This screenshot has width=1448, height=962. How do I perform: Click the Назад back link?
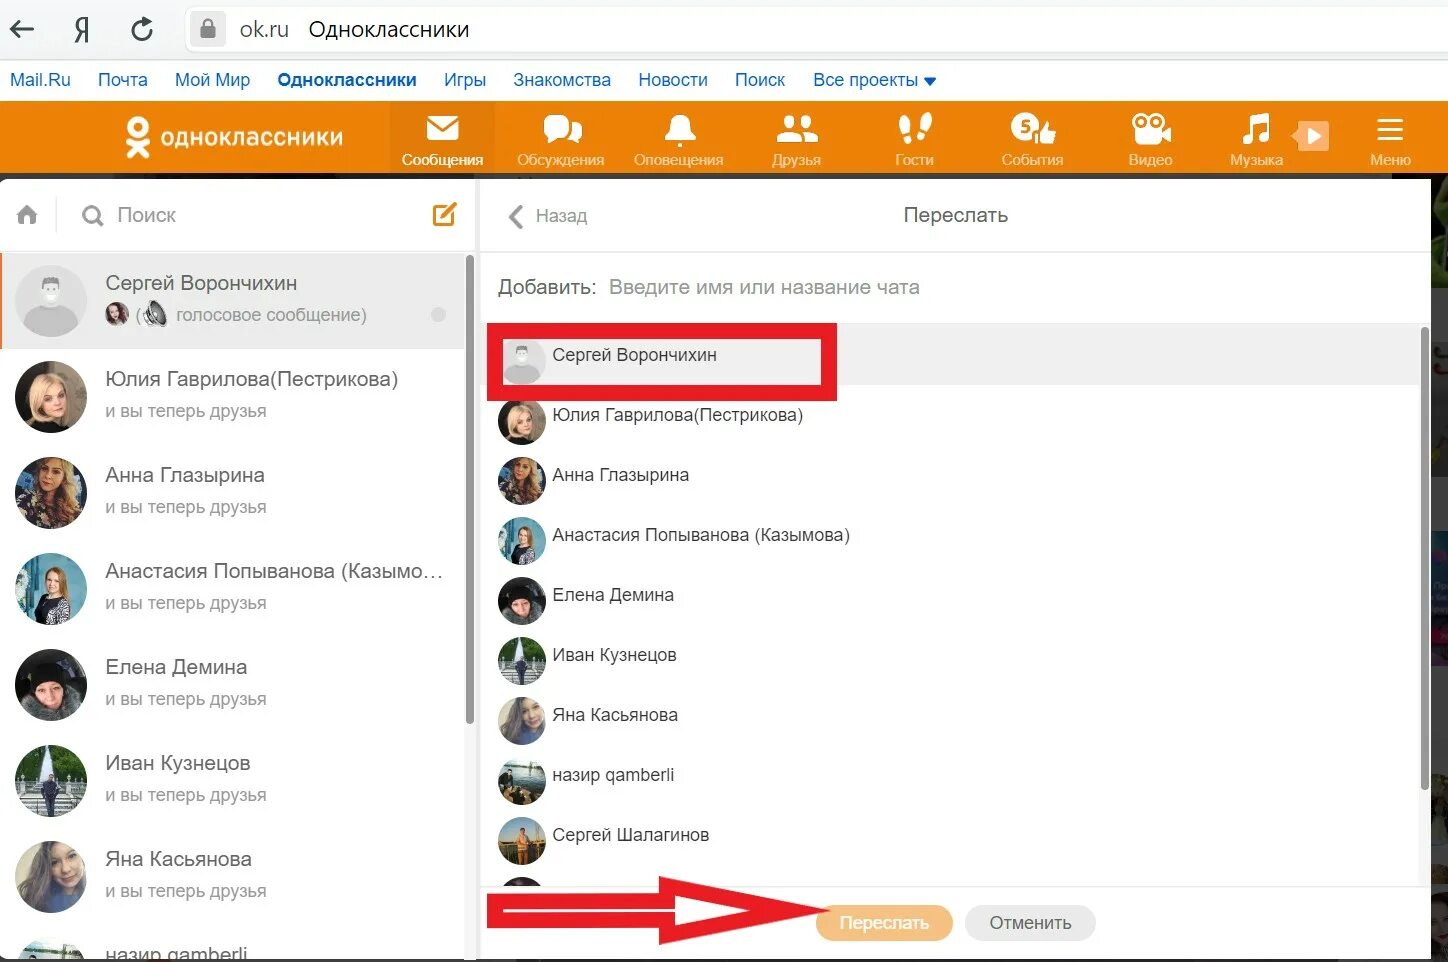pos(561,216)
